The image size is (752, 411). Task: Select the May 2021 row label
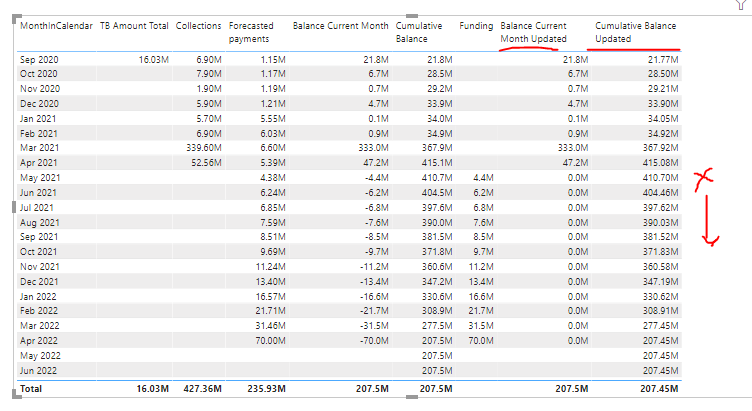coord(40,177)
